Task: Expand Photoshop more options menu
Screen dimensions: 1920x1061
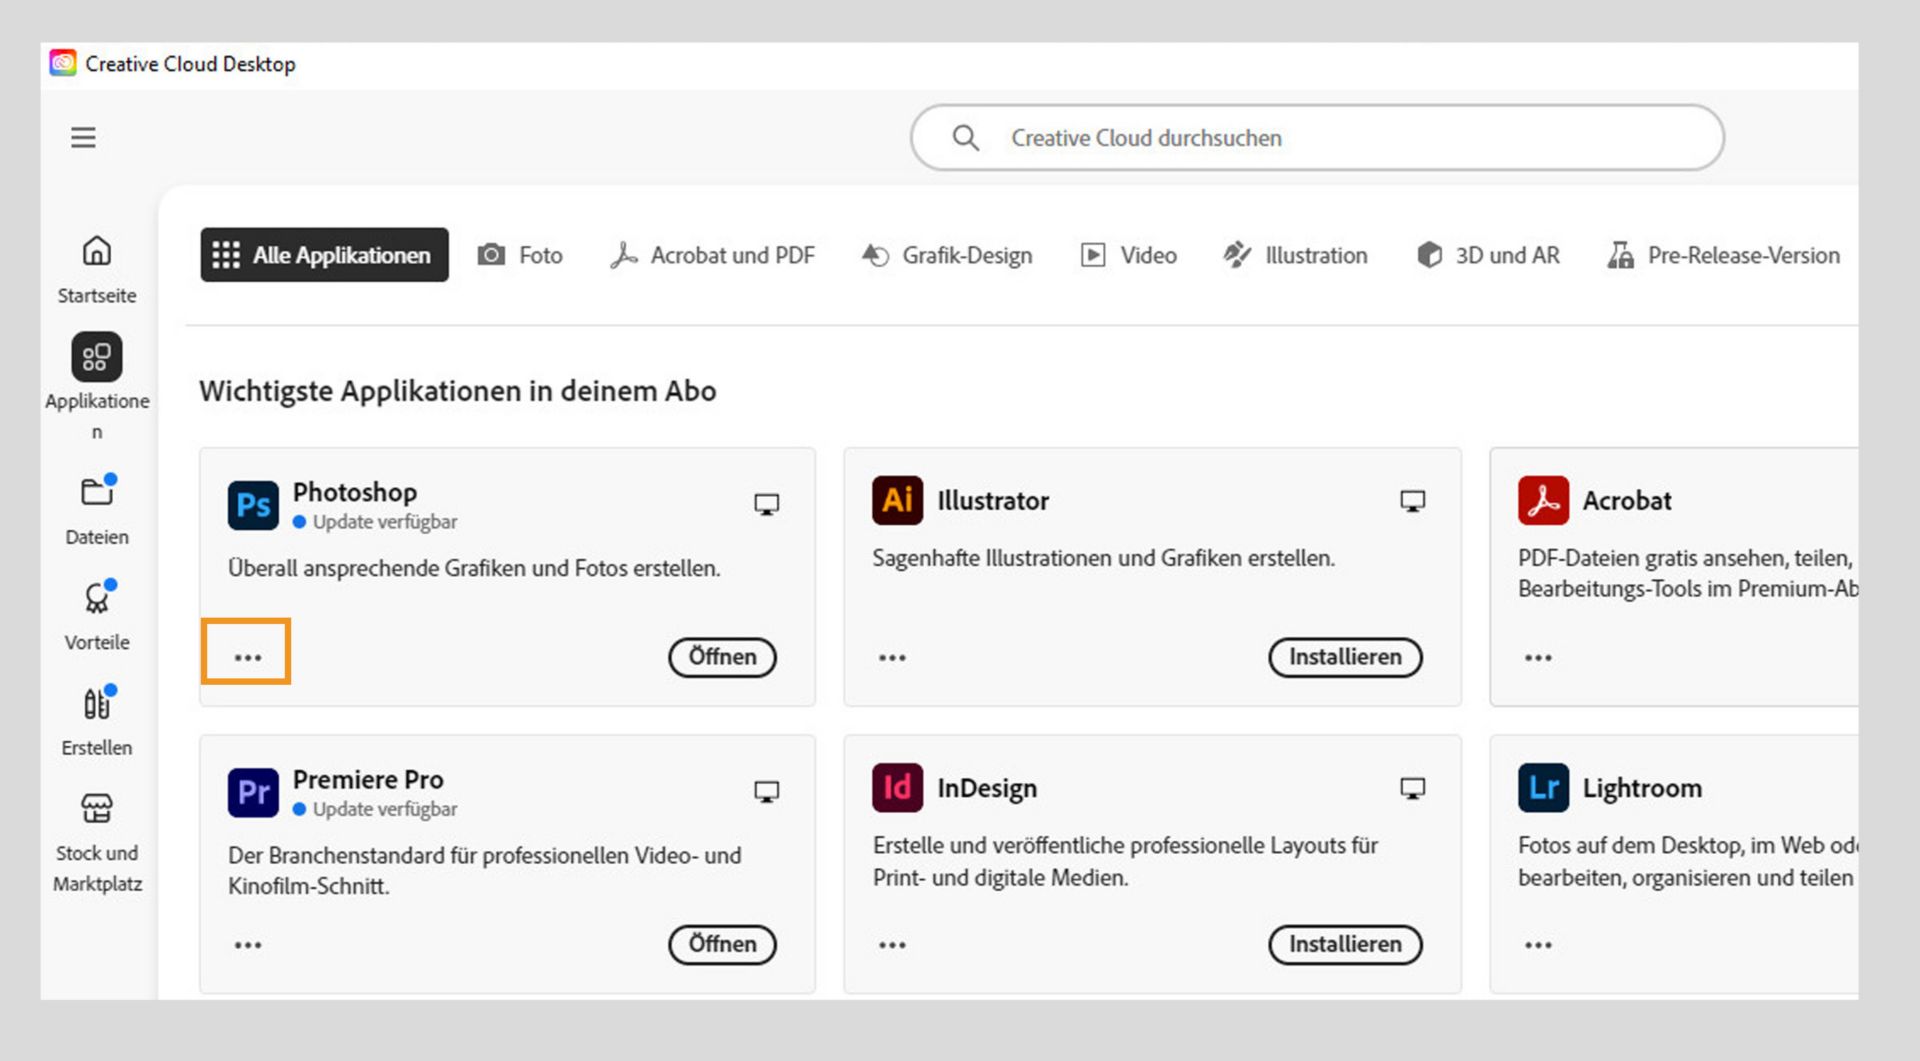Action: click(x=247, y=657)
